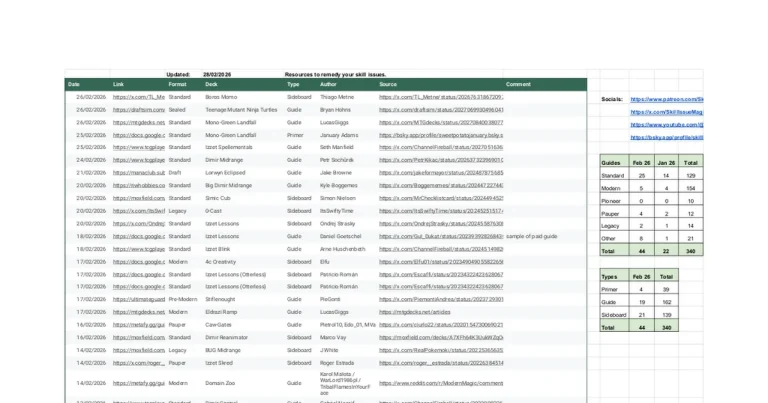Select the Date column header
Screen dimensions: 768x403
[74, 84]
